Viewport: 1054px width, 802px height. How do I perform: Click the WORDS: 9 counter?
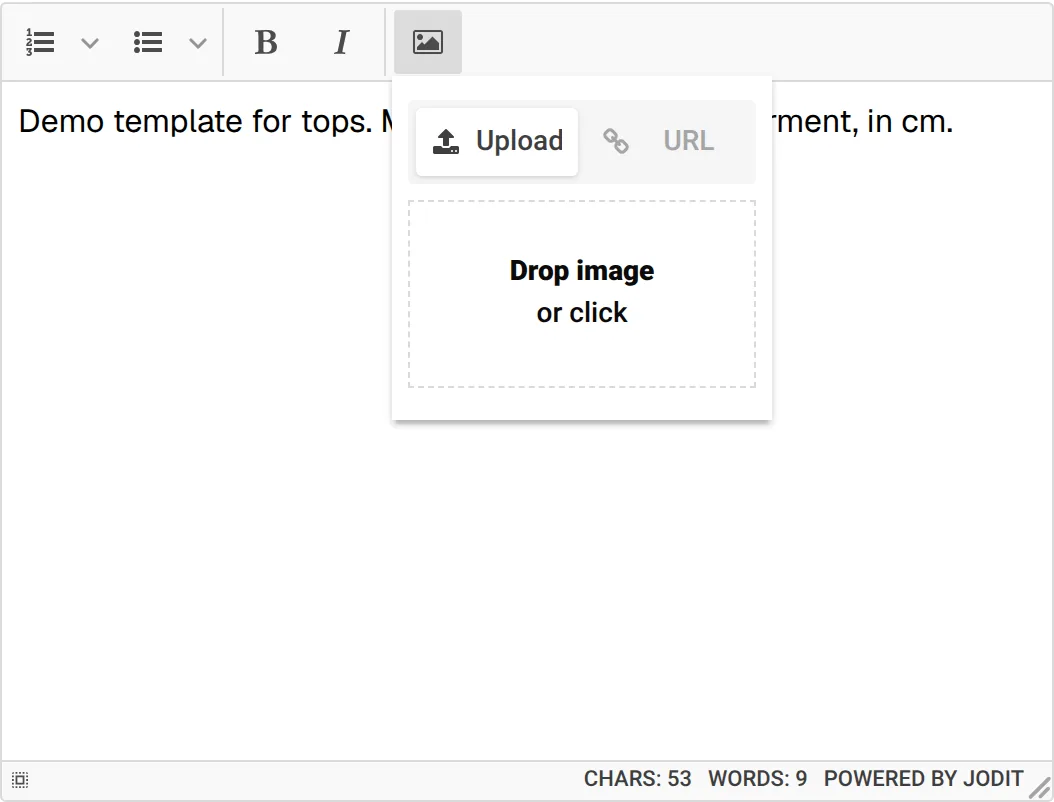pos(758,778)
